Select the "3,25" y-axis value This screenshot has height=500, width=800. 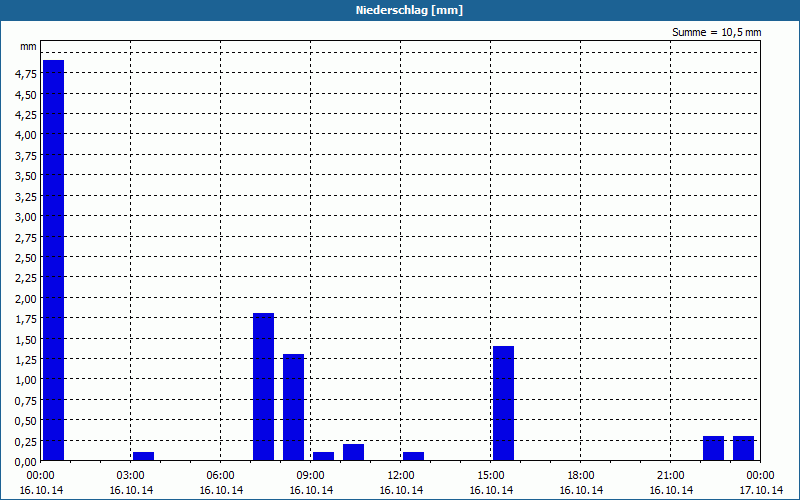[x=26, y=196]
